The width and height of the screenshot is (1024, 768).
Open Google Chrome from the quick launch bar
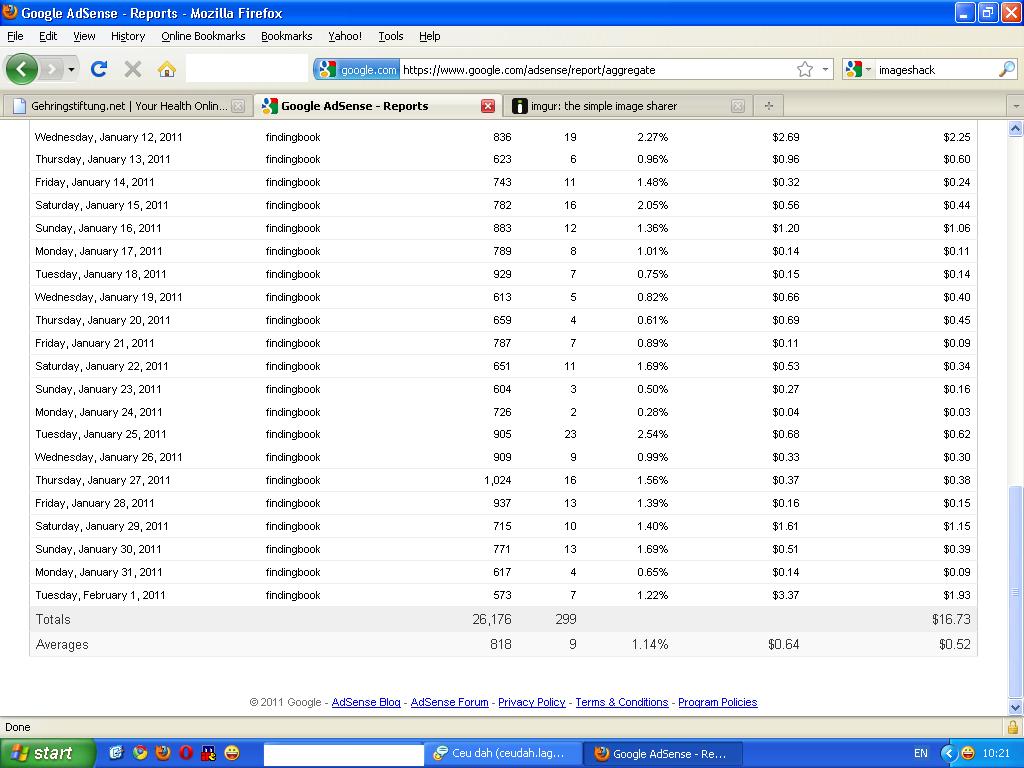[140, 753]
